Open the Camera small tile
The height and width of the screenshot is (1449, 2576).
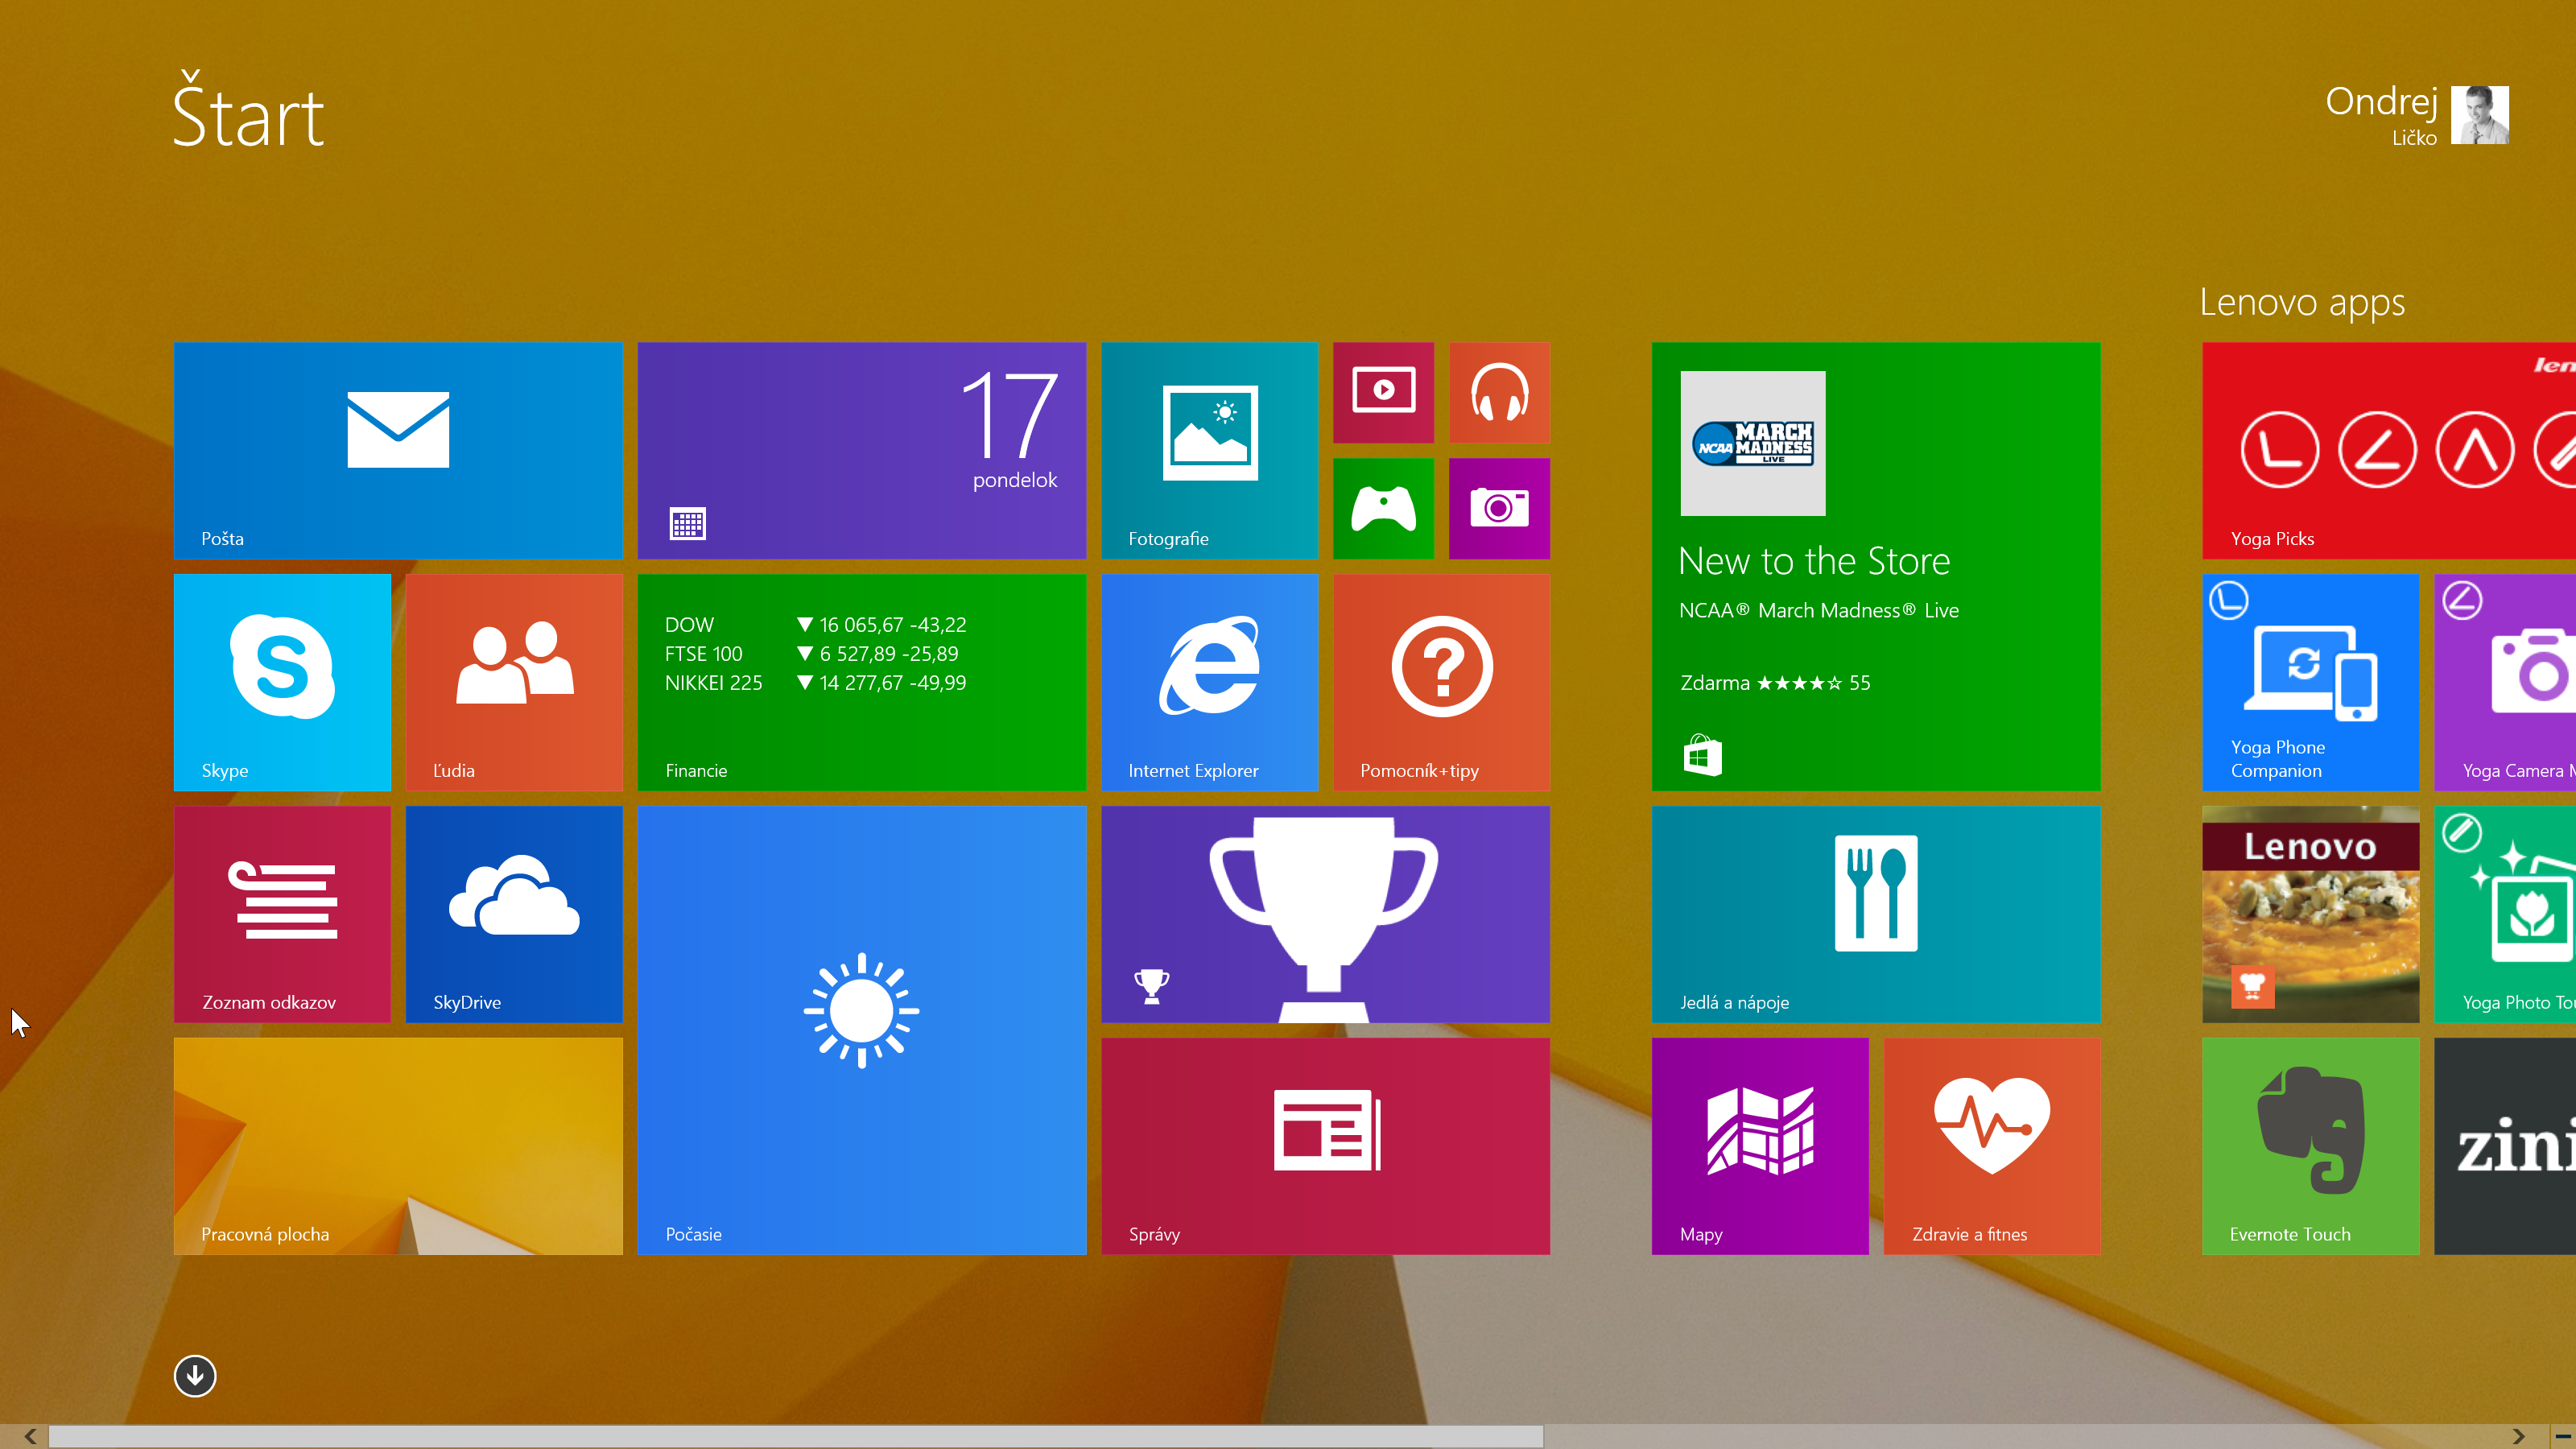coord(1499,508)
